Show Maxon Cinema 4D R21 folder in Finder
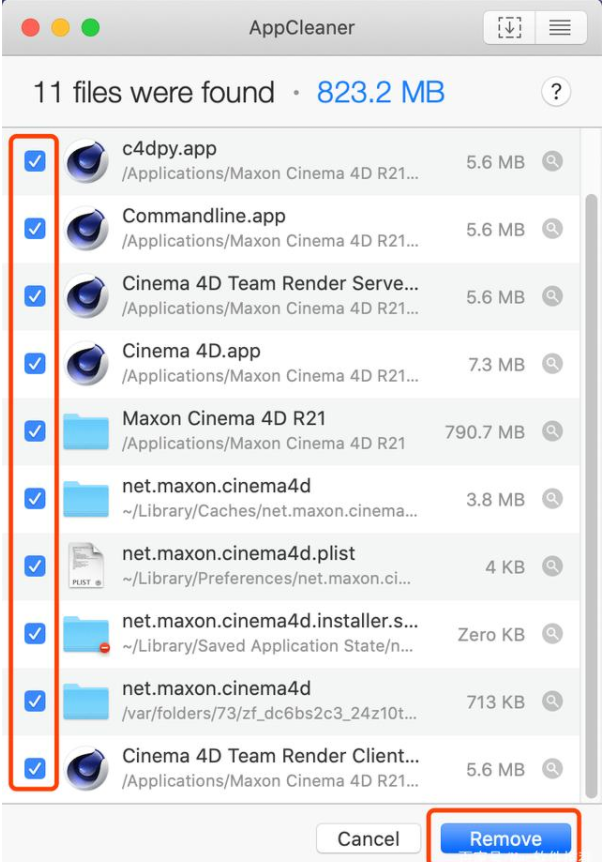Viewport: 602px width, 862px height. pyautogui.click(x=552, y=431)
